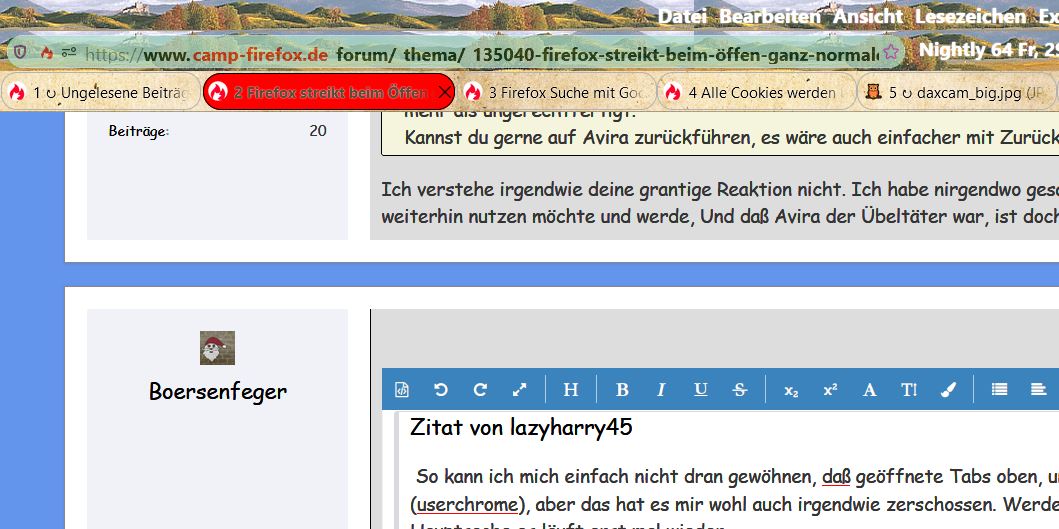Open Boersenfeger's avatar image
Viewport: 1059px width, 529px height.
(217, 348)
